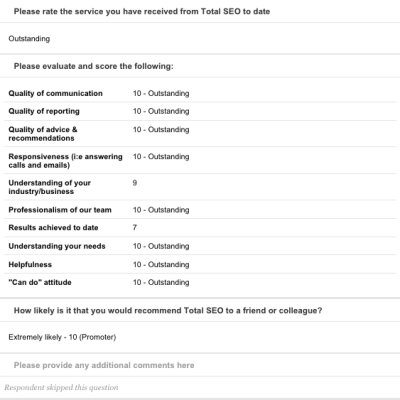Select the 'Quality of communication' row label

[x=55, y=93]
